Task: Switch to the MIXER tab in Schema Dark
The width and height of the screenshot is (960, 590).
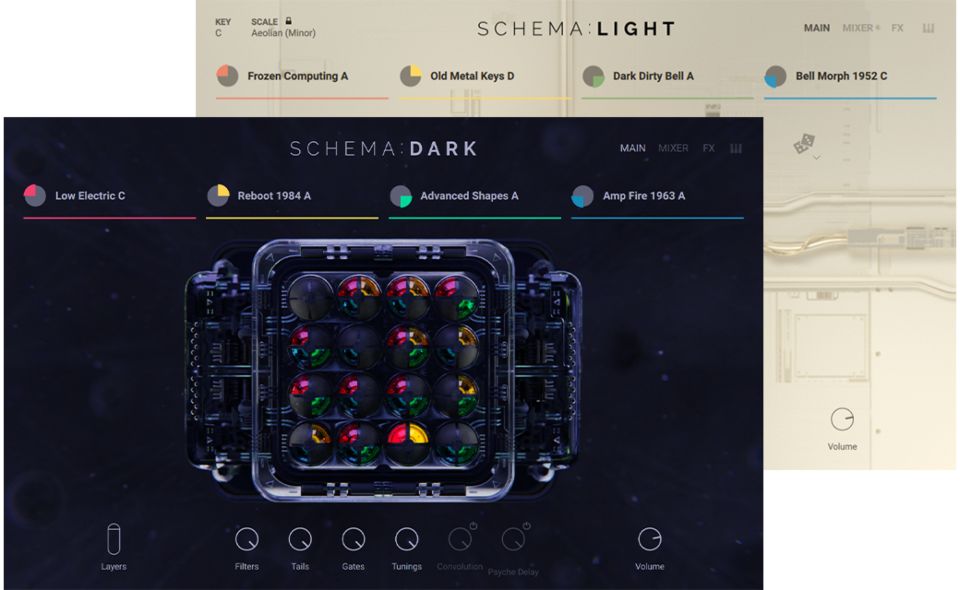Action: tap(673, 148)
